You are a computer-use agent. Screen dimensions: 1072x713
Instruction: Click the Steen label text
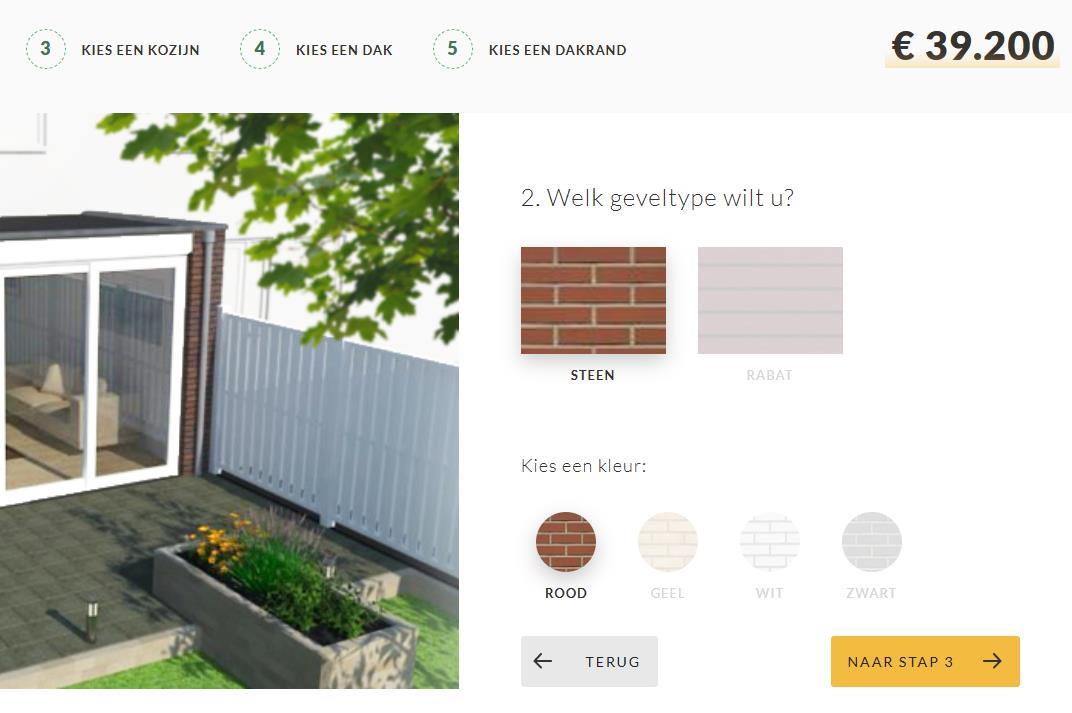(x=593, y=375)
